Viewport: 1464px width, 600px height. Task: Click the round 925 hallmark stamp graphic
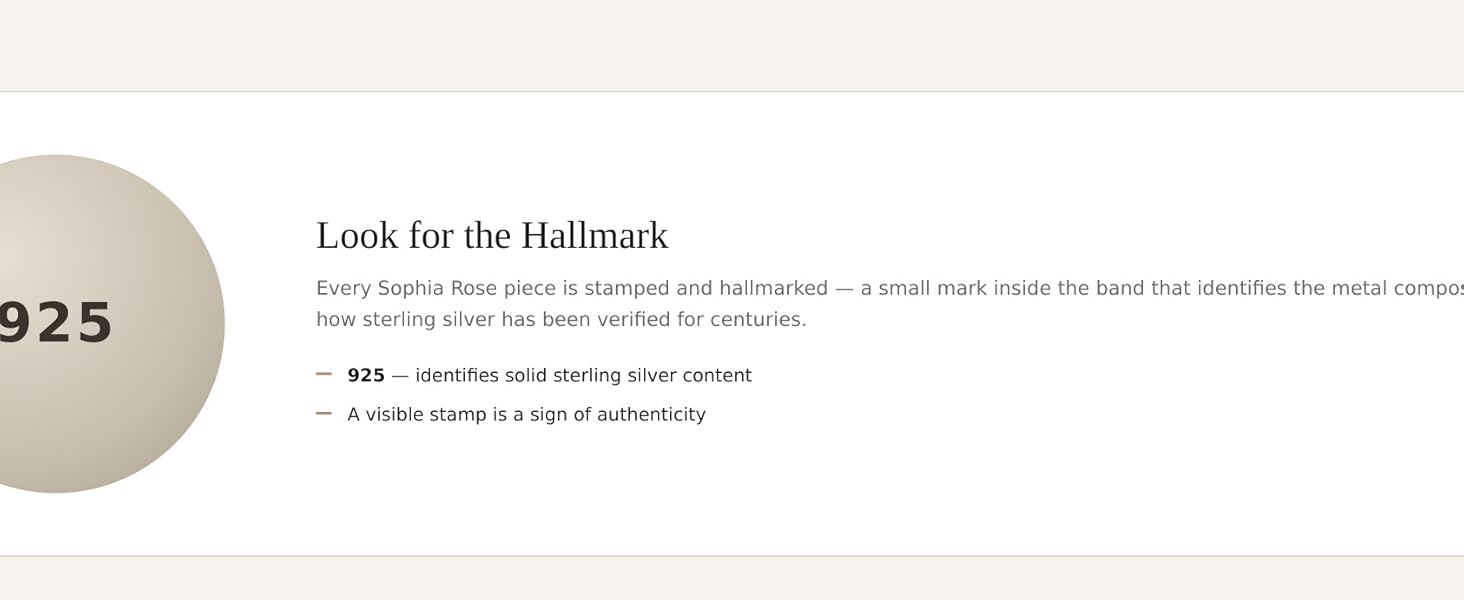(x=56, y=323)
